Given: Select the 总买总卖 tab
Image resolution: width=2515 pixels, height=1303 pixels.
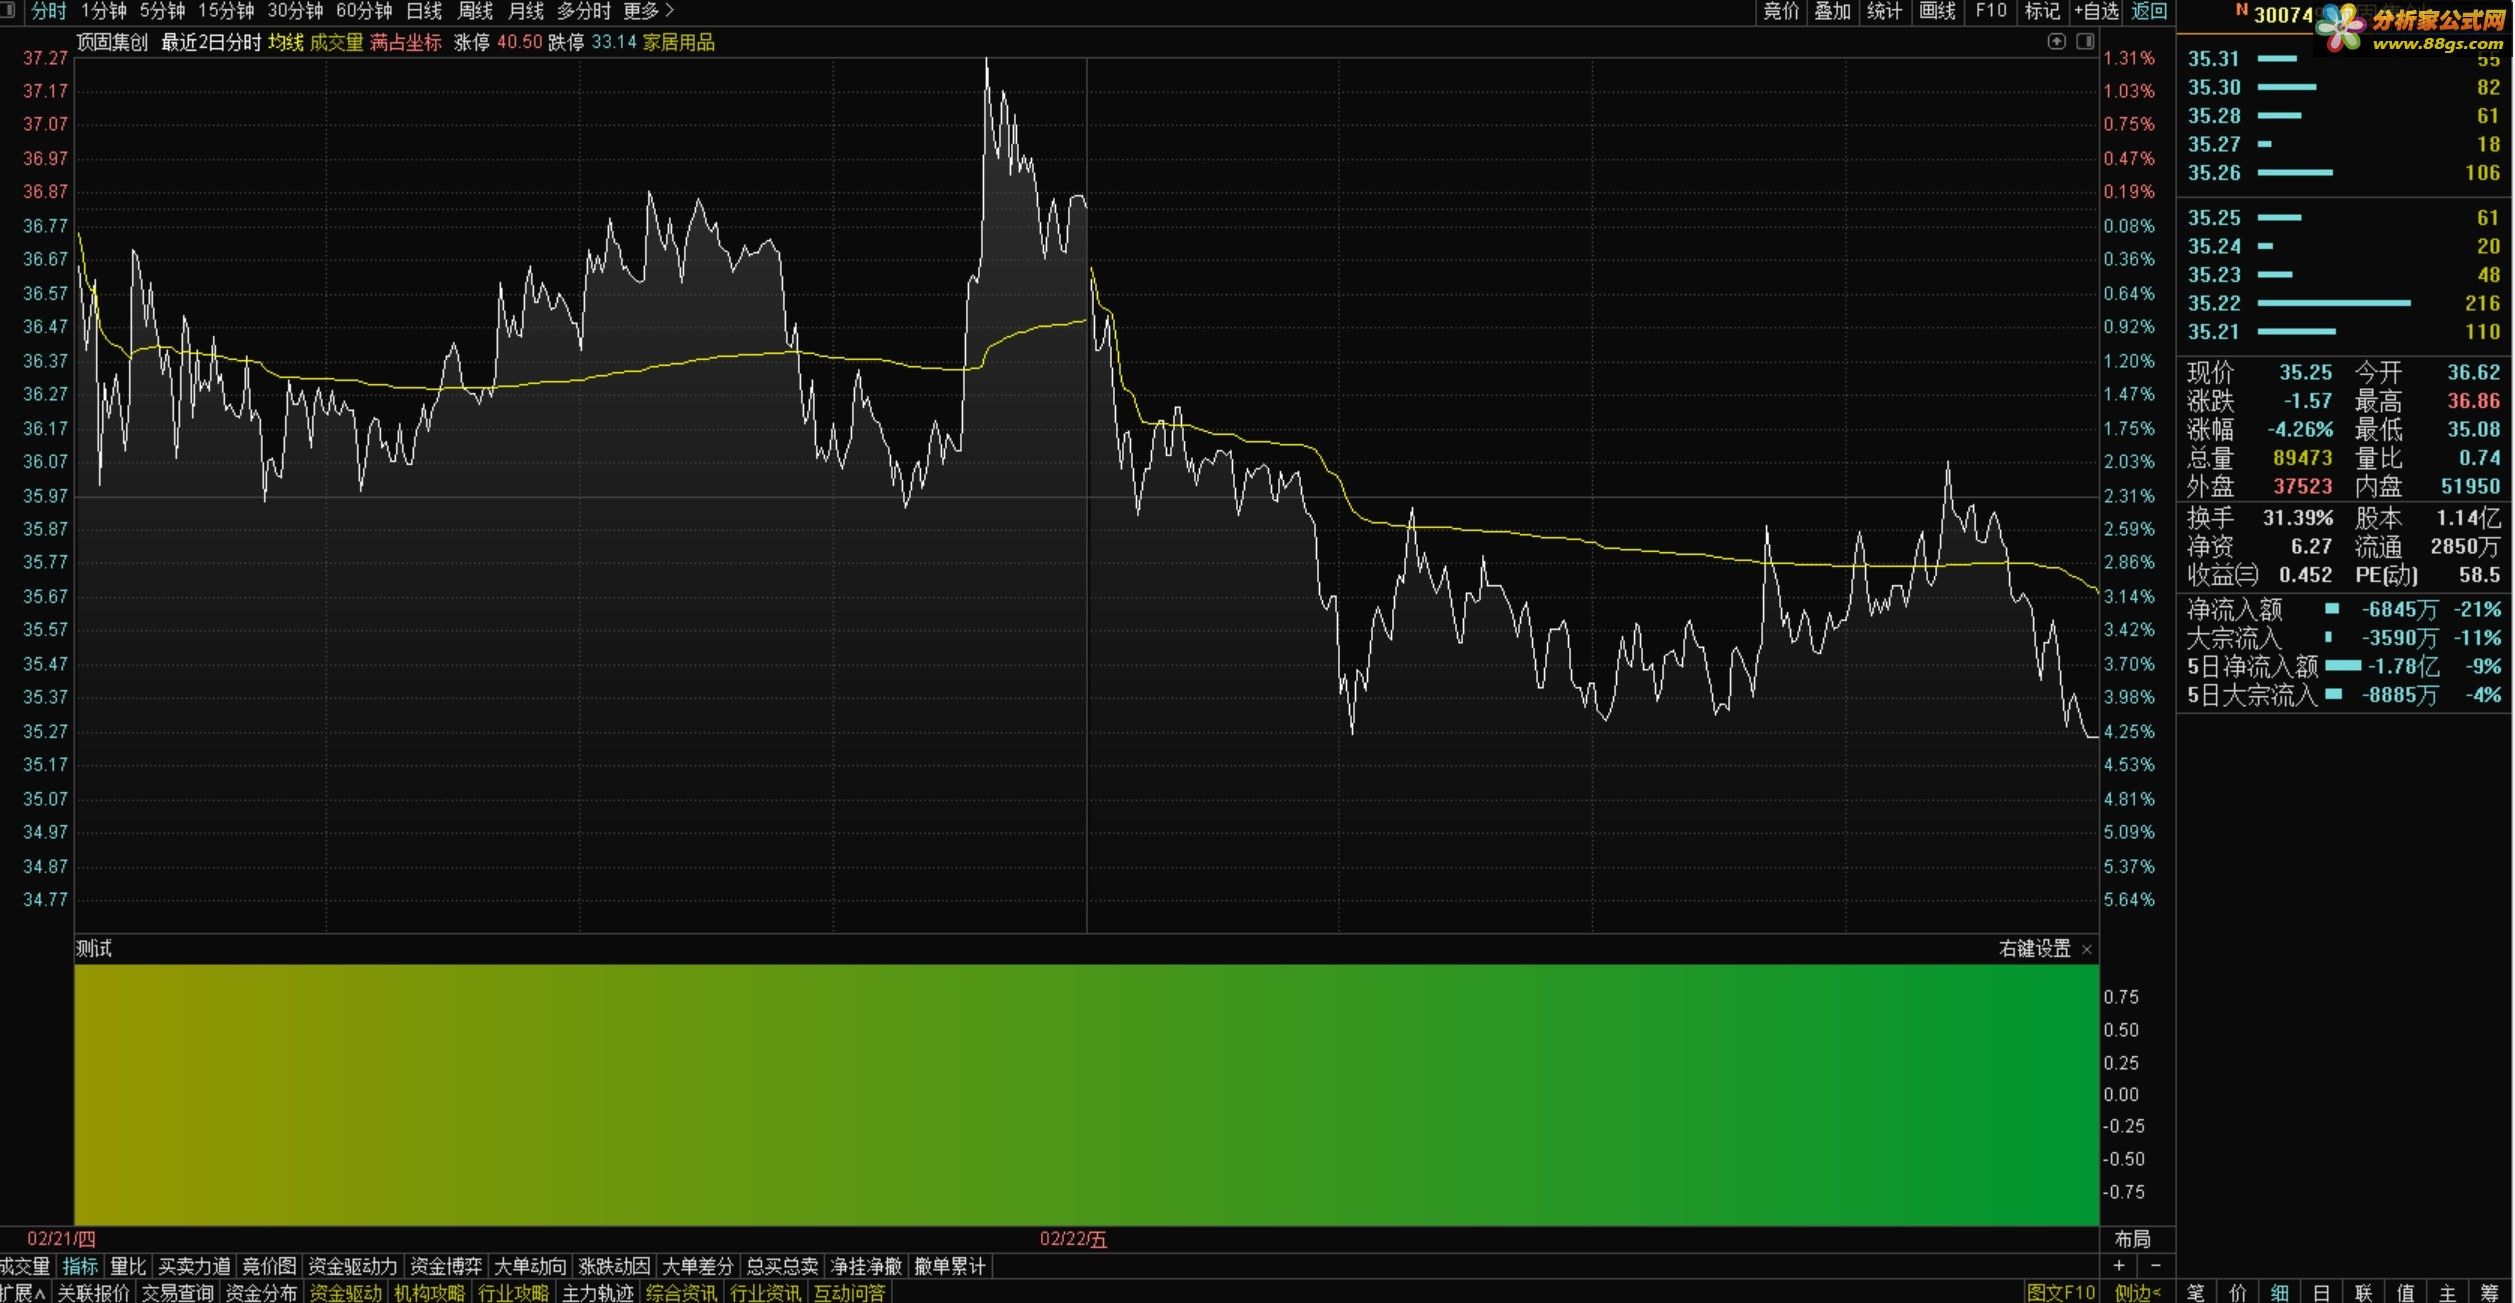Looking at the screenshot, I should pyautogui.click(x=782, y=1266).
